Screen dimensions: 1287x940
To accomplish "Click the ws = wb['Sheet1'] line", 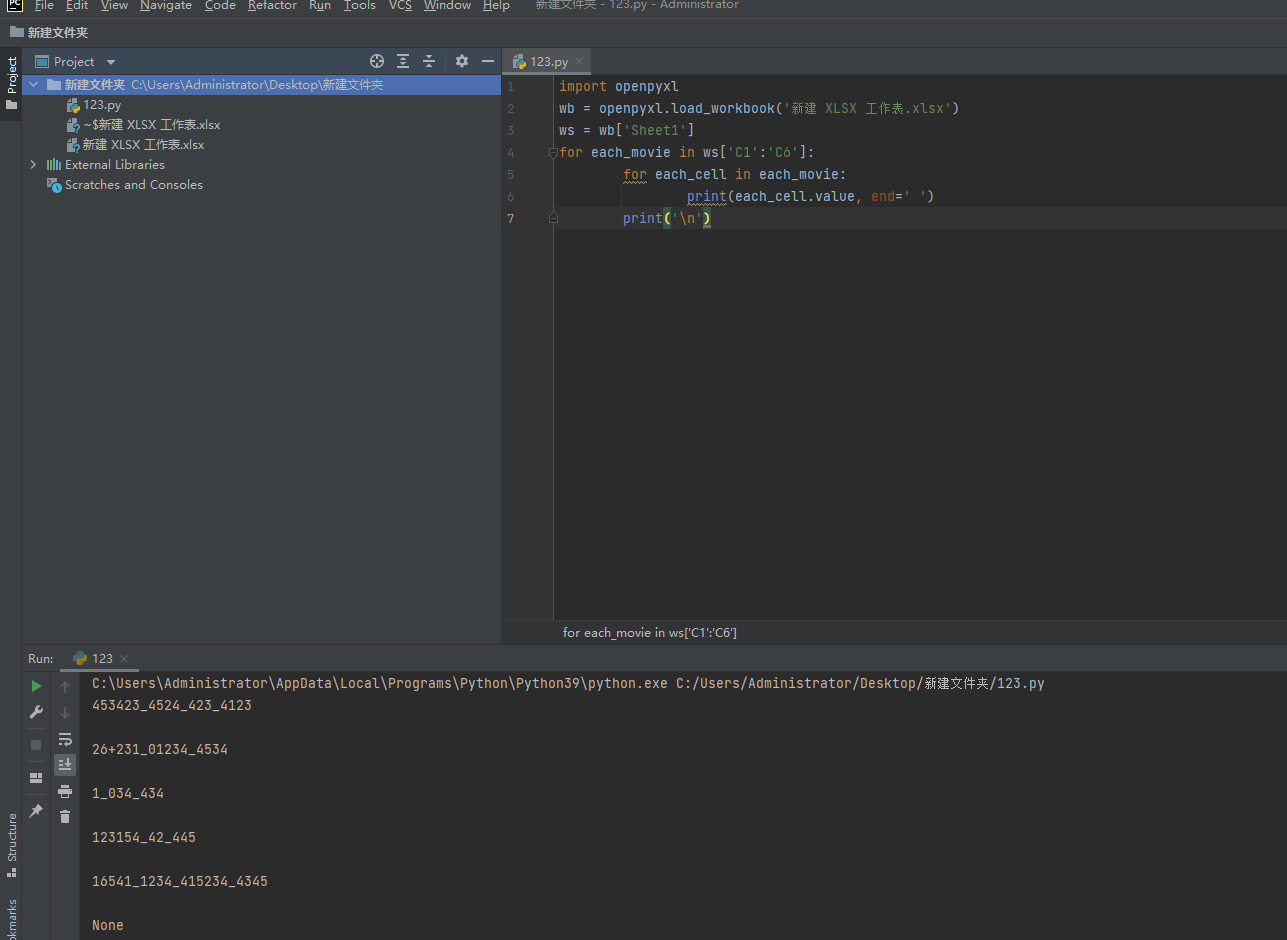I will (x=627, y=131).
